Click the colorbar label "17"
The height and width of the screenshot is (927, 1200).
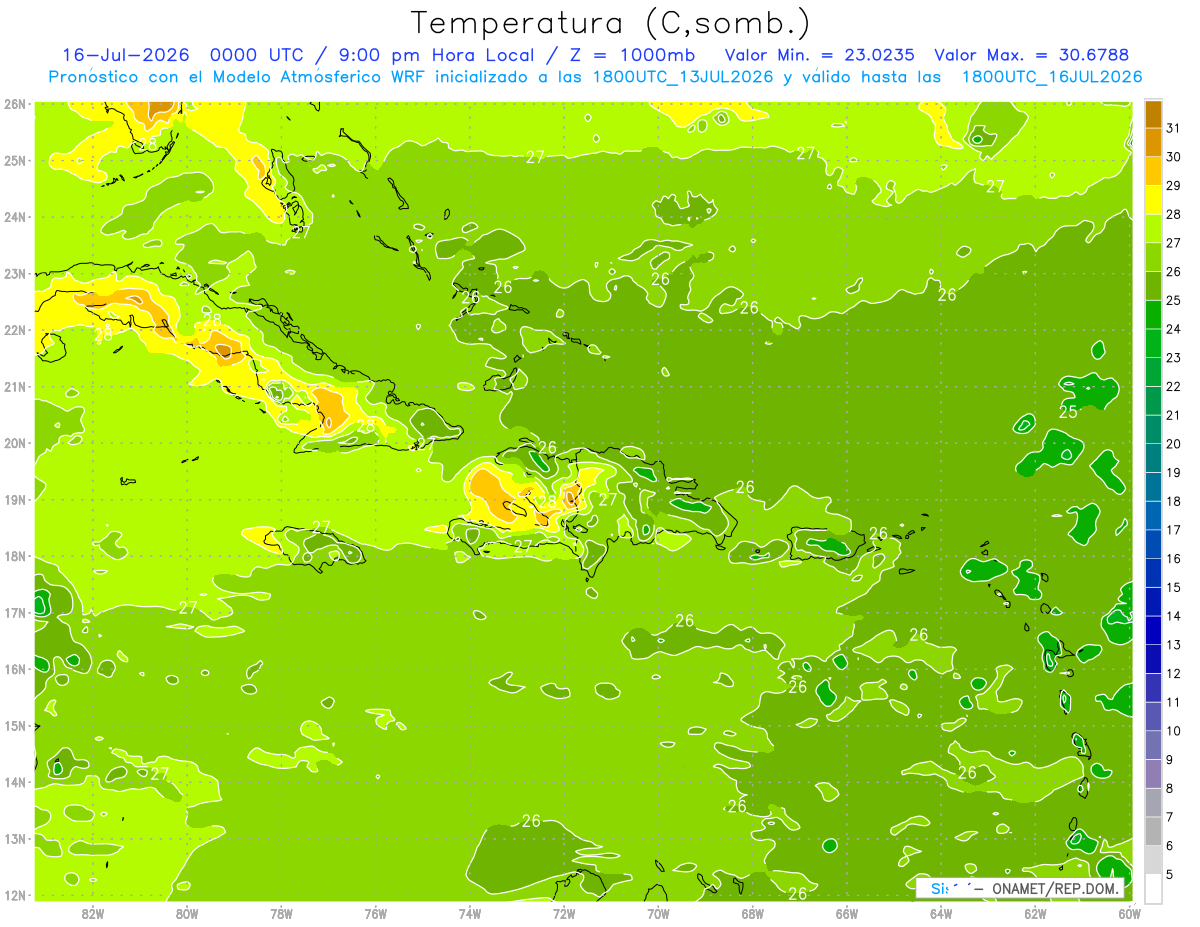pos(1174,530)
